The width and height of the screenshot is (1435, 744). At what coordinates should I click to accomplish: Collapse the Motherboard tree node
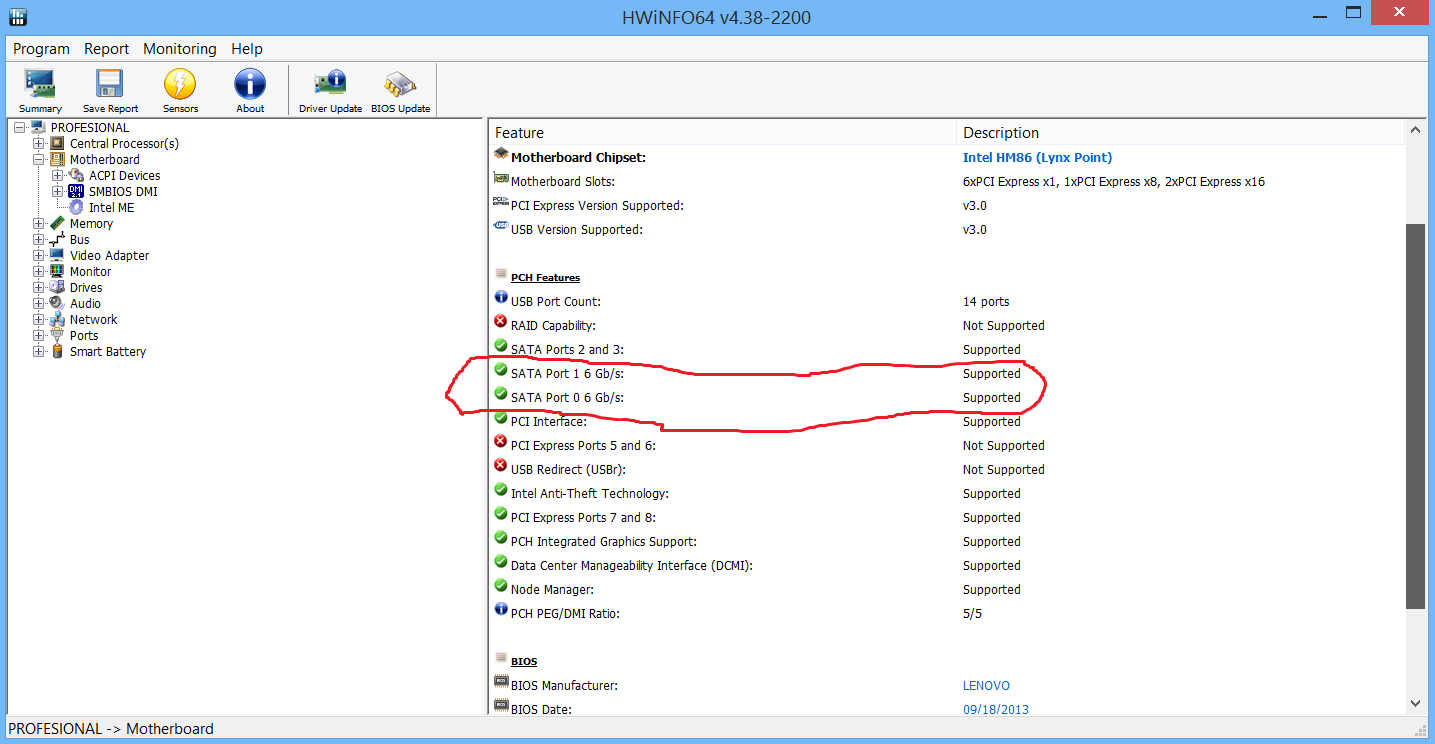39,159
